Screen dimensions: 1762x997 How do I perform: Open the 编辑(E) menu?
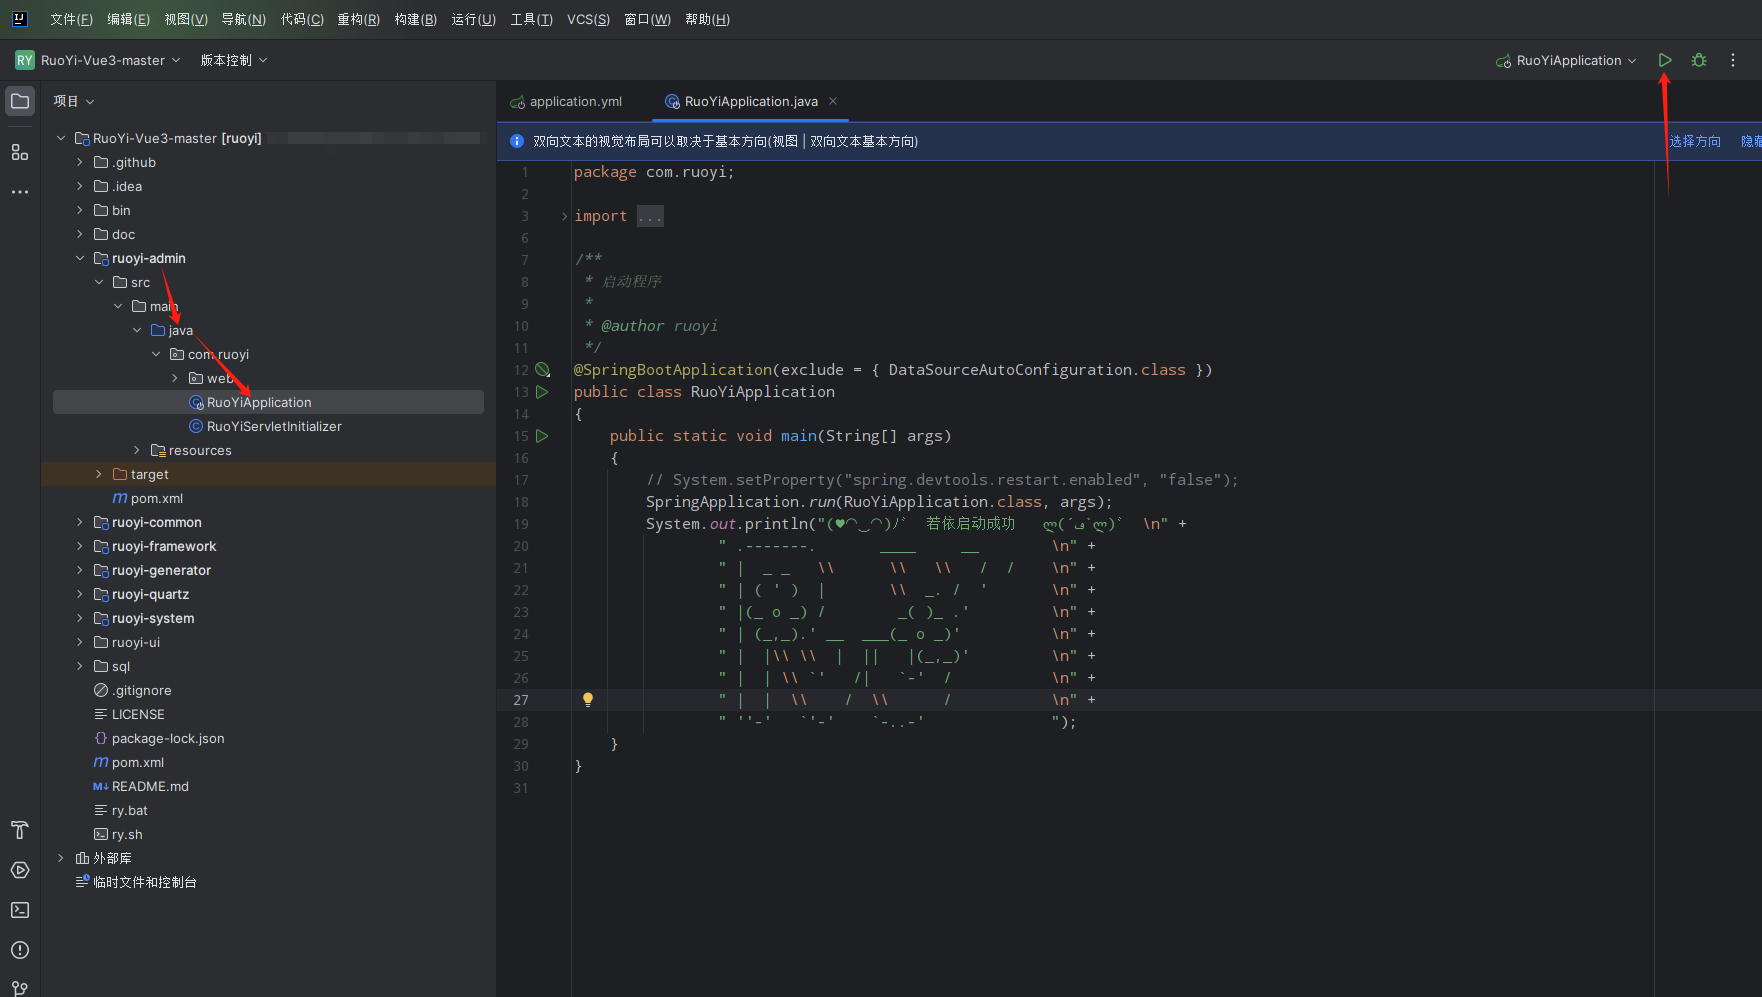click(x=128, y=19)
